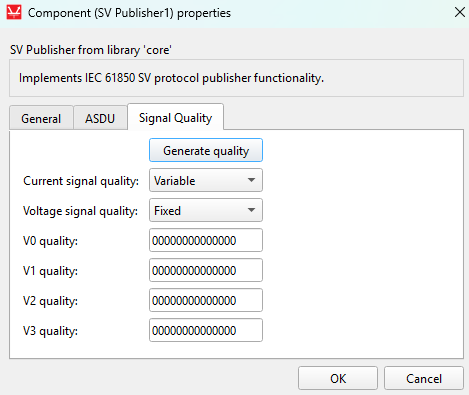Switch to the General tab
This screenshot has height=395, width=469.
pyautogui.click(x=41, y=118)
